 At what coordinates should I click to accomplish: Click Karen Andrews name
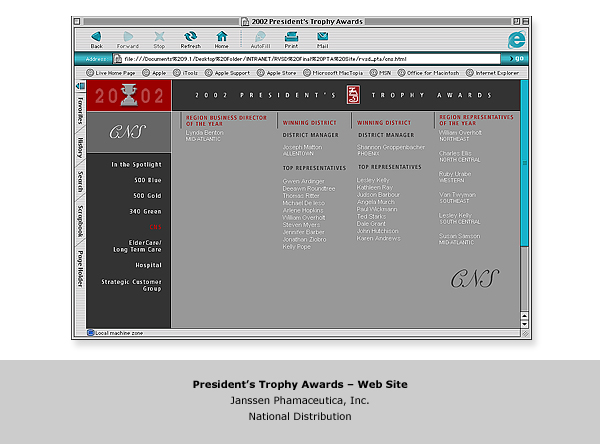point(378,238)
